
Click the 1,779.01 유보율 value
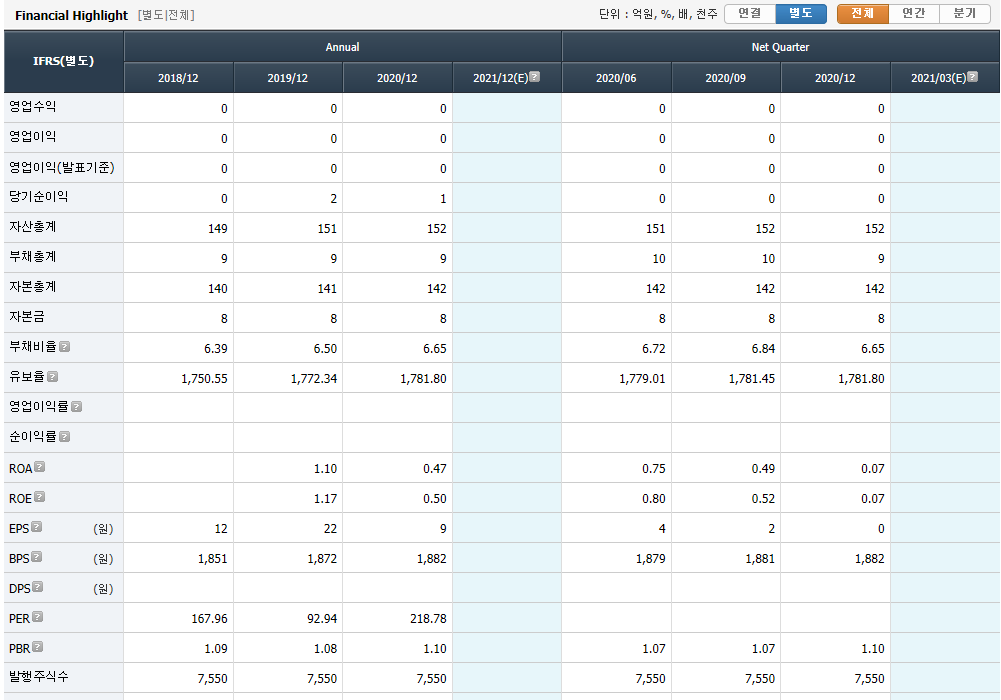pos(642,378)
